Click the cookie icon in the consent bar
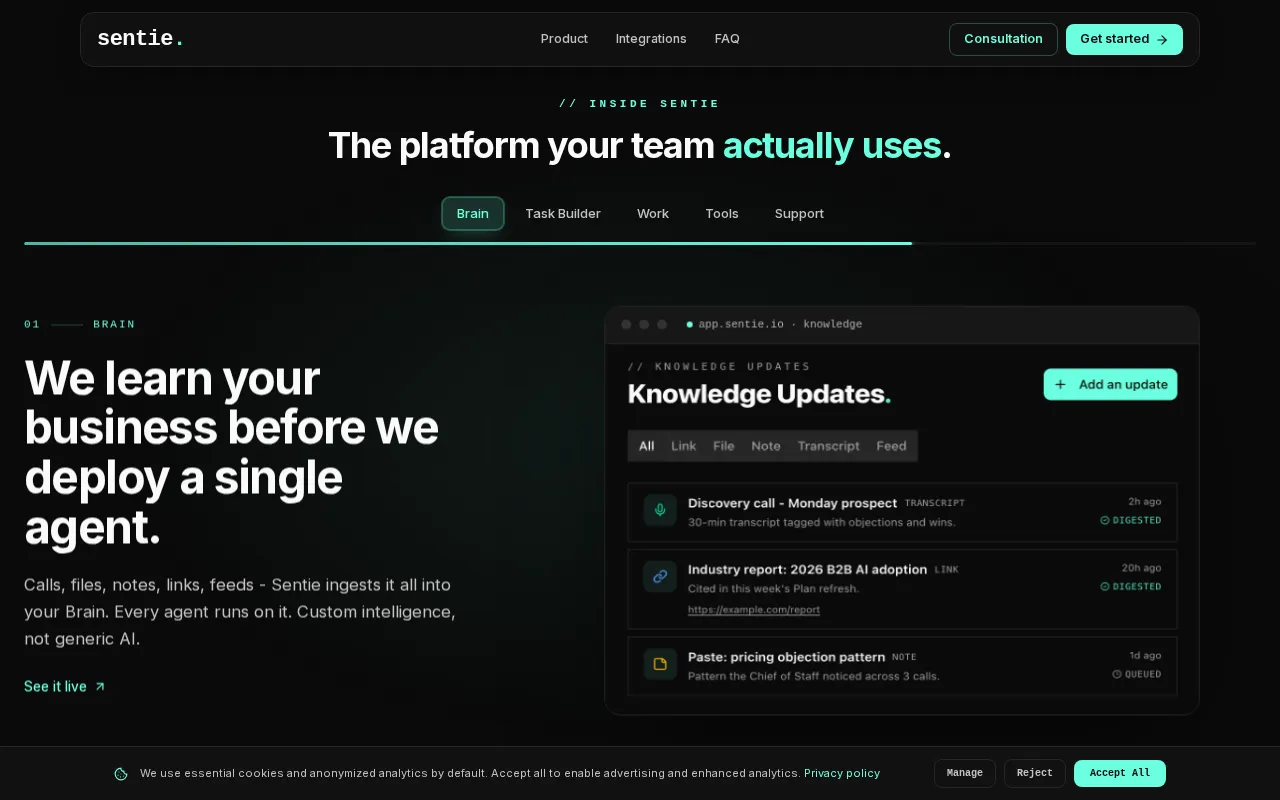 tap(121, 774)
